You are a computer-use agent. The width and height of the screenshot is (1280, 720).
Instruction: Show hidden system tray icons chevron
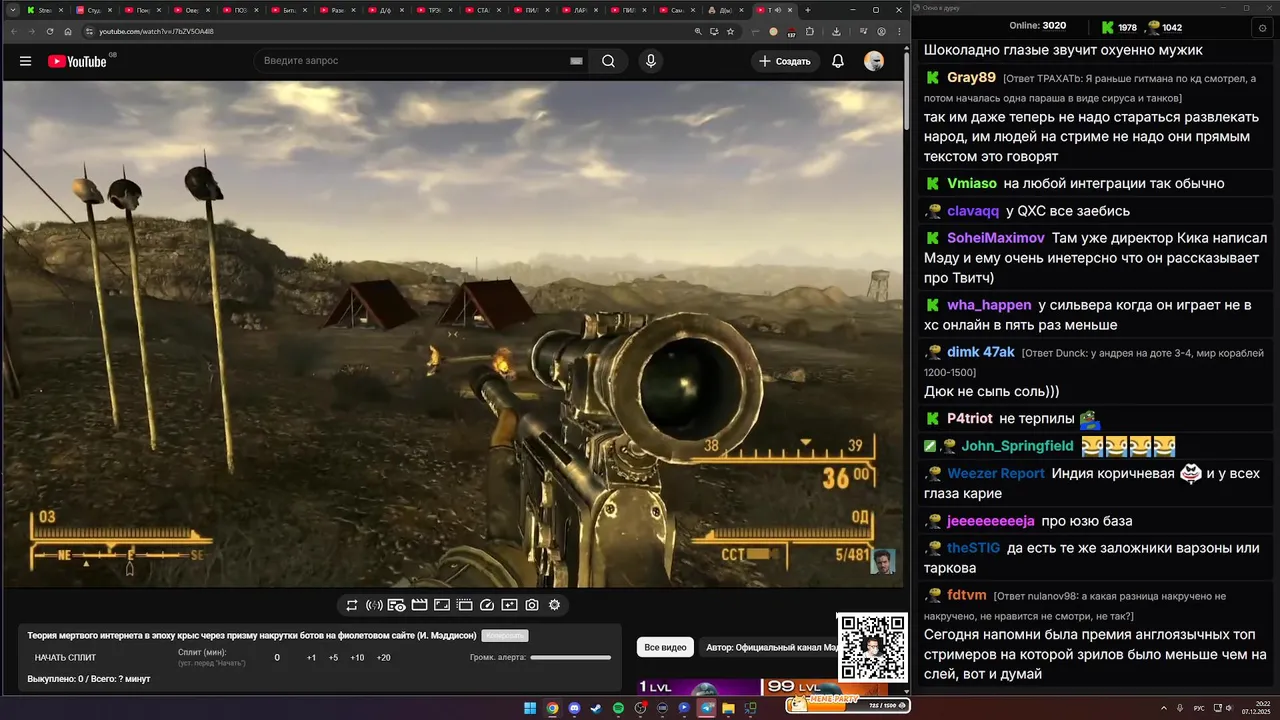[x=1164, y=708]
